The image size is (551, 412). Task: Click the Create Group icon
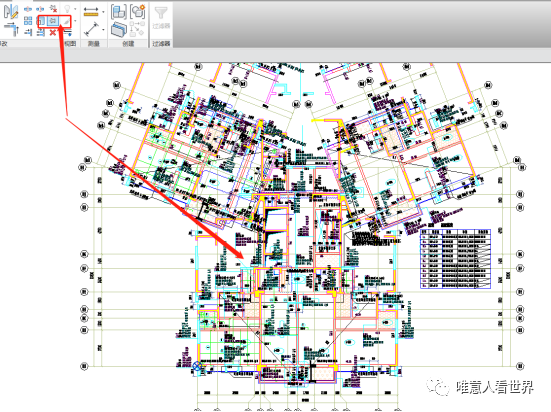pos(138,12)
